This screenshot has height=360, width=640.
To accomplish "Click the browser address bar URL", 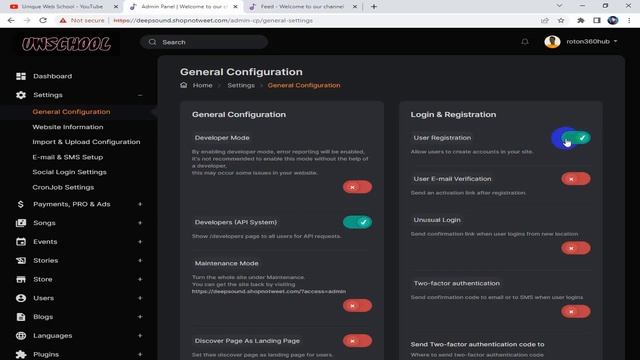I will tap(213, 20).
